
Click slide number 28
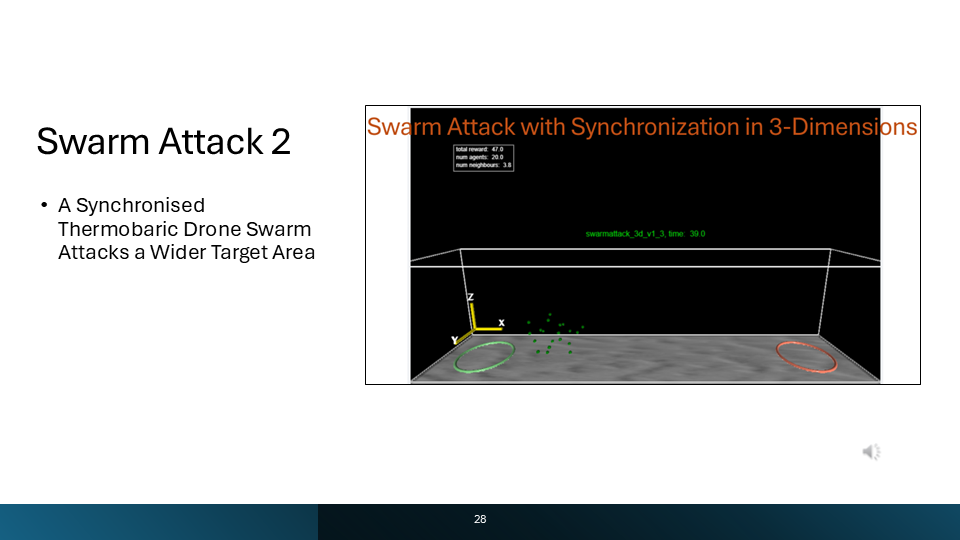[x=480, y=519]
